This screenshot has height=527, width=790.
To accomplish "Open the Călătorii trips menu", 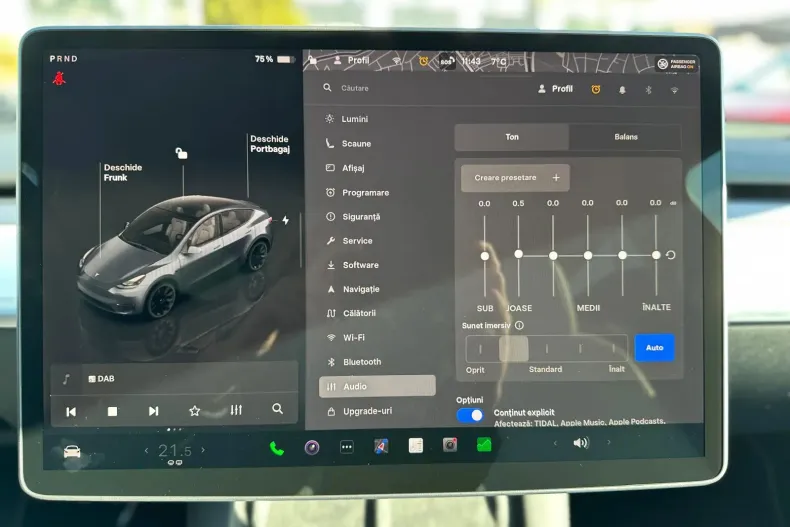I will [351, 313].
